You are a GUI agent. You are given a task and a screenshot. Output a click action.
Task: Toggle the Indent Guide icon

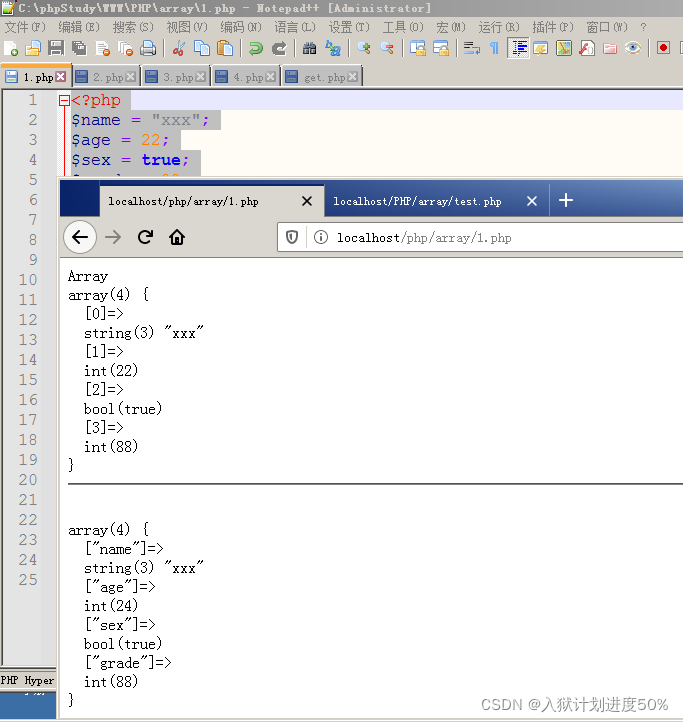518,48
